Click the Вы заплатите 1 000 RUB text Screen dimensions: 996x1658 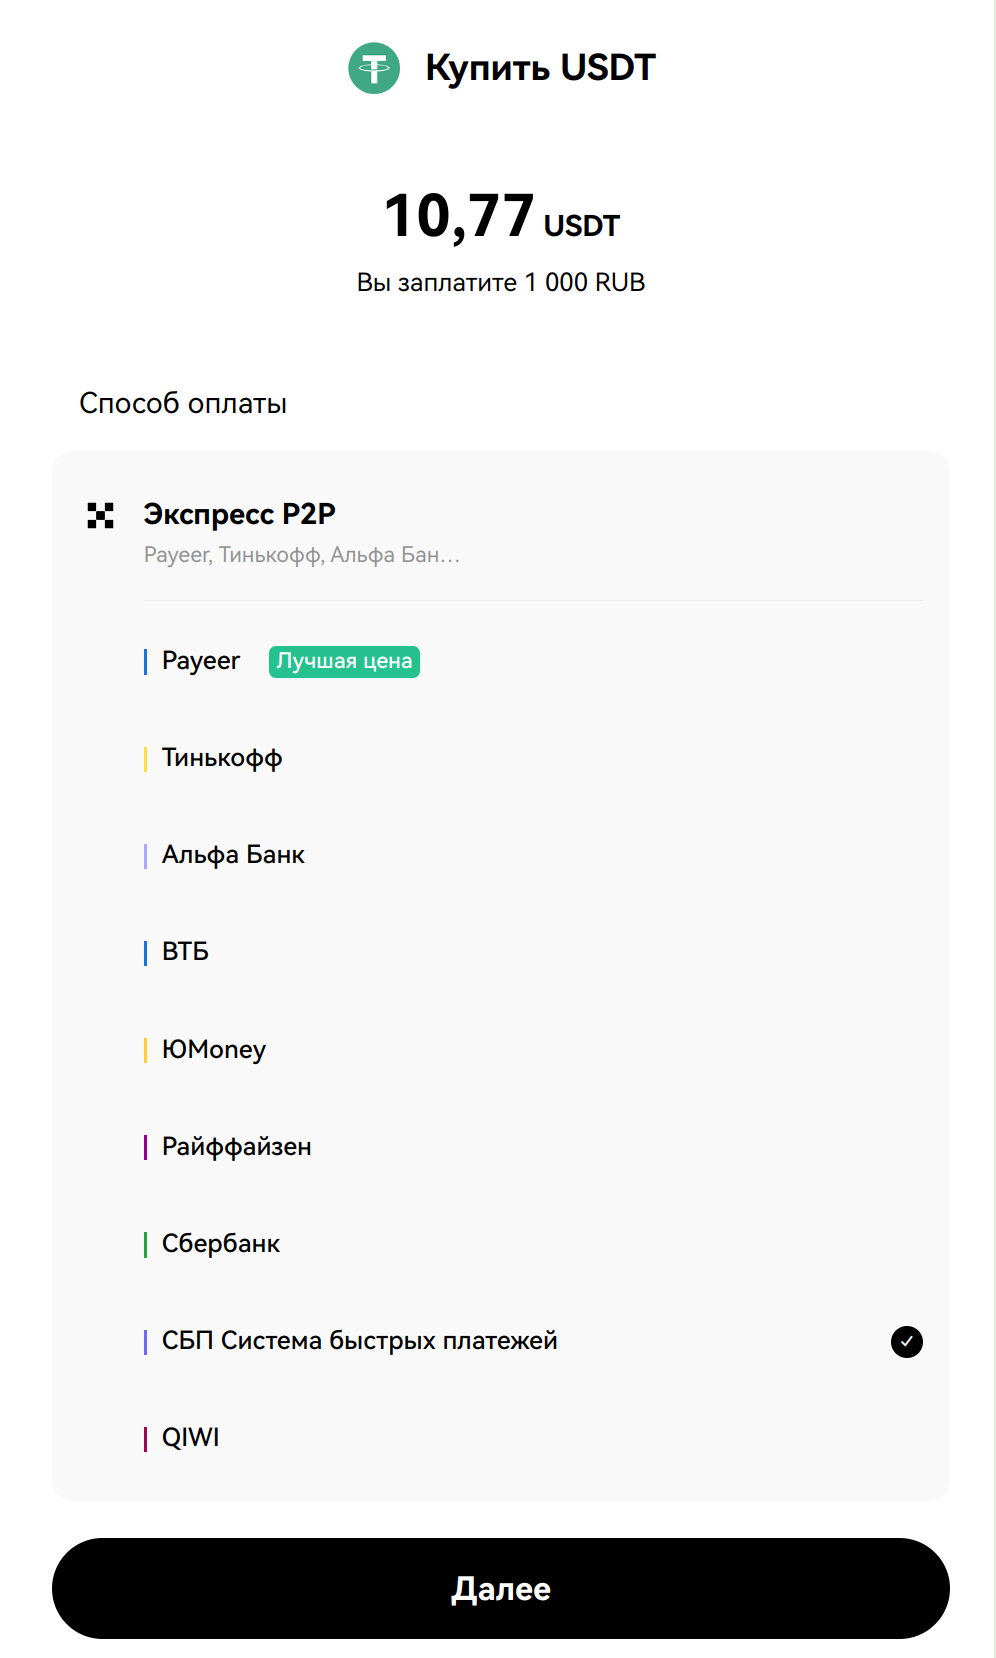point(501,283)
